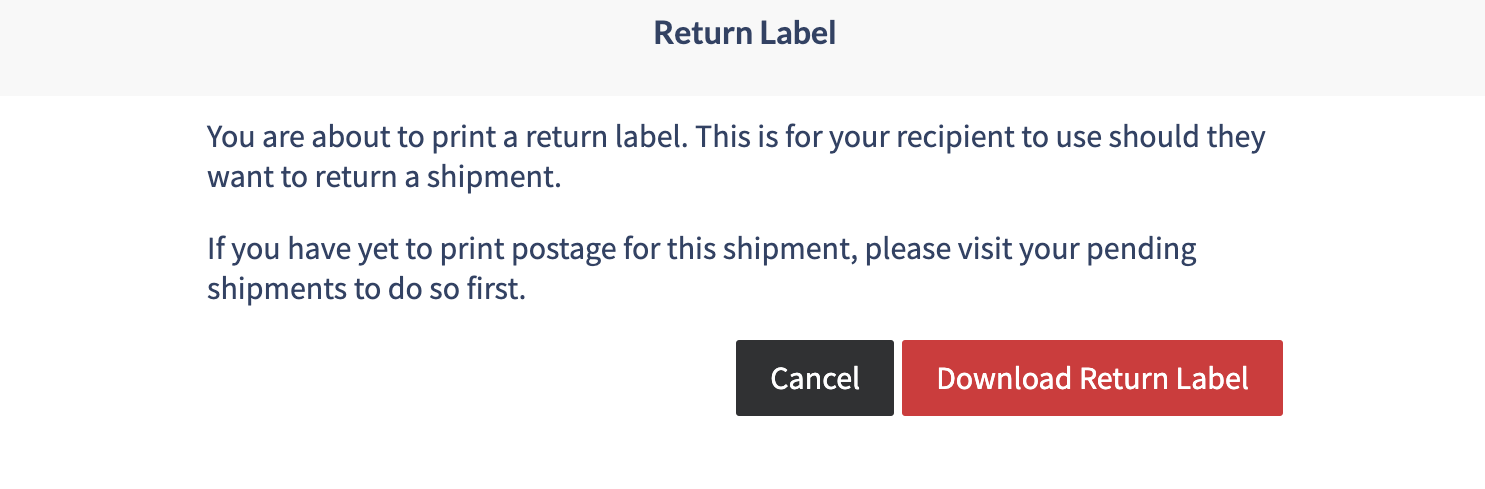Dismiss the dialog with the dark Cancel button
Viewport: 1485px width, 489px height.
[x=814, y=378]
